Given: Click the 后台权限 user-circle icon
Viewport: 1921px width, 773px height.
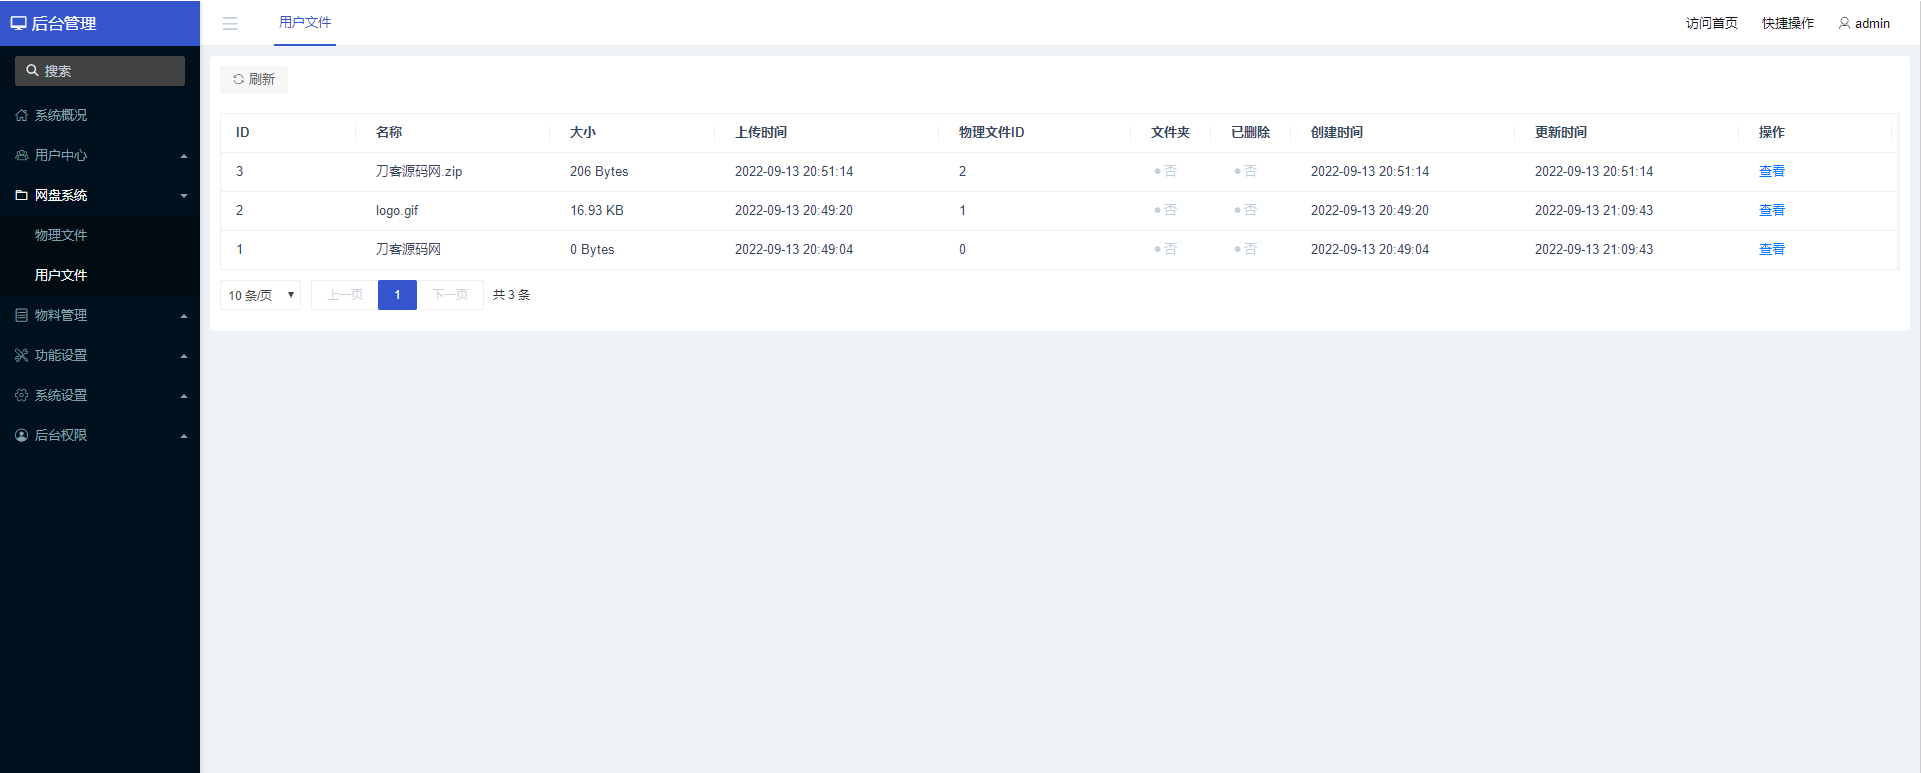Looking at the screenshot, I should 22,436.
